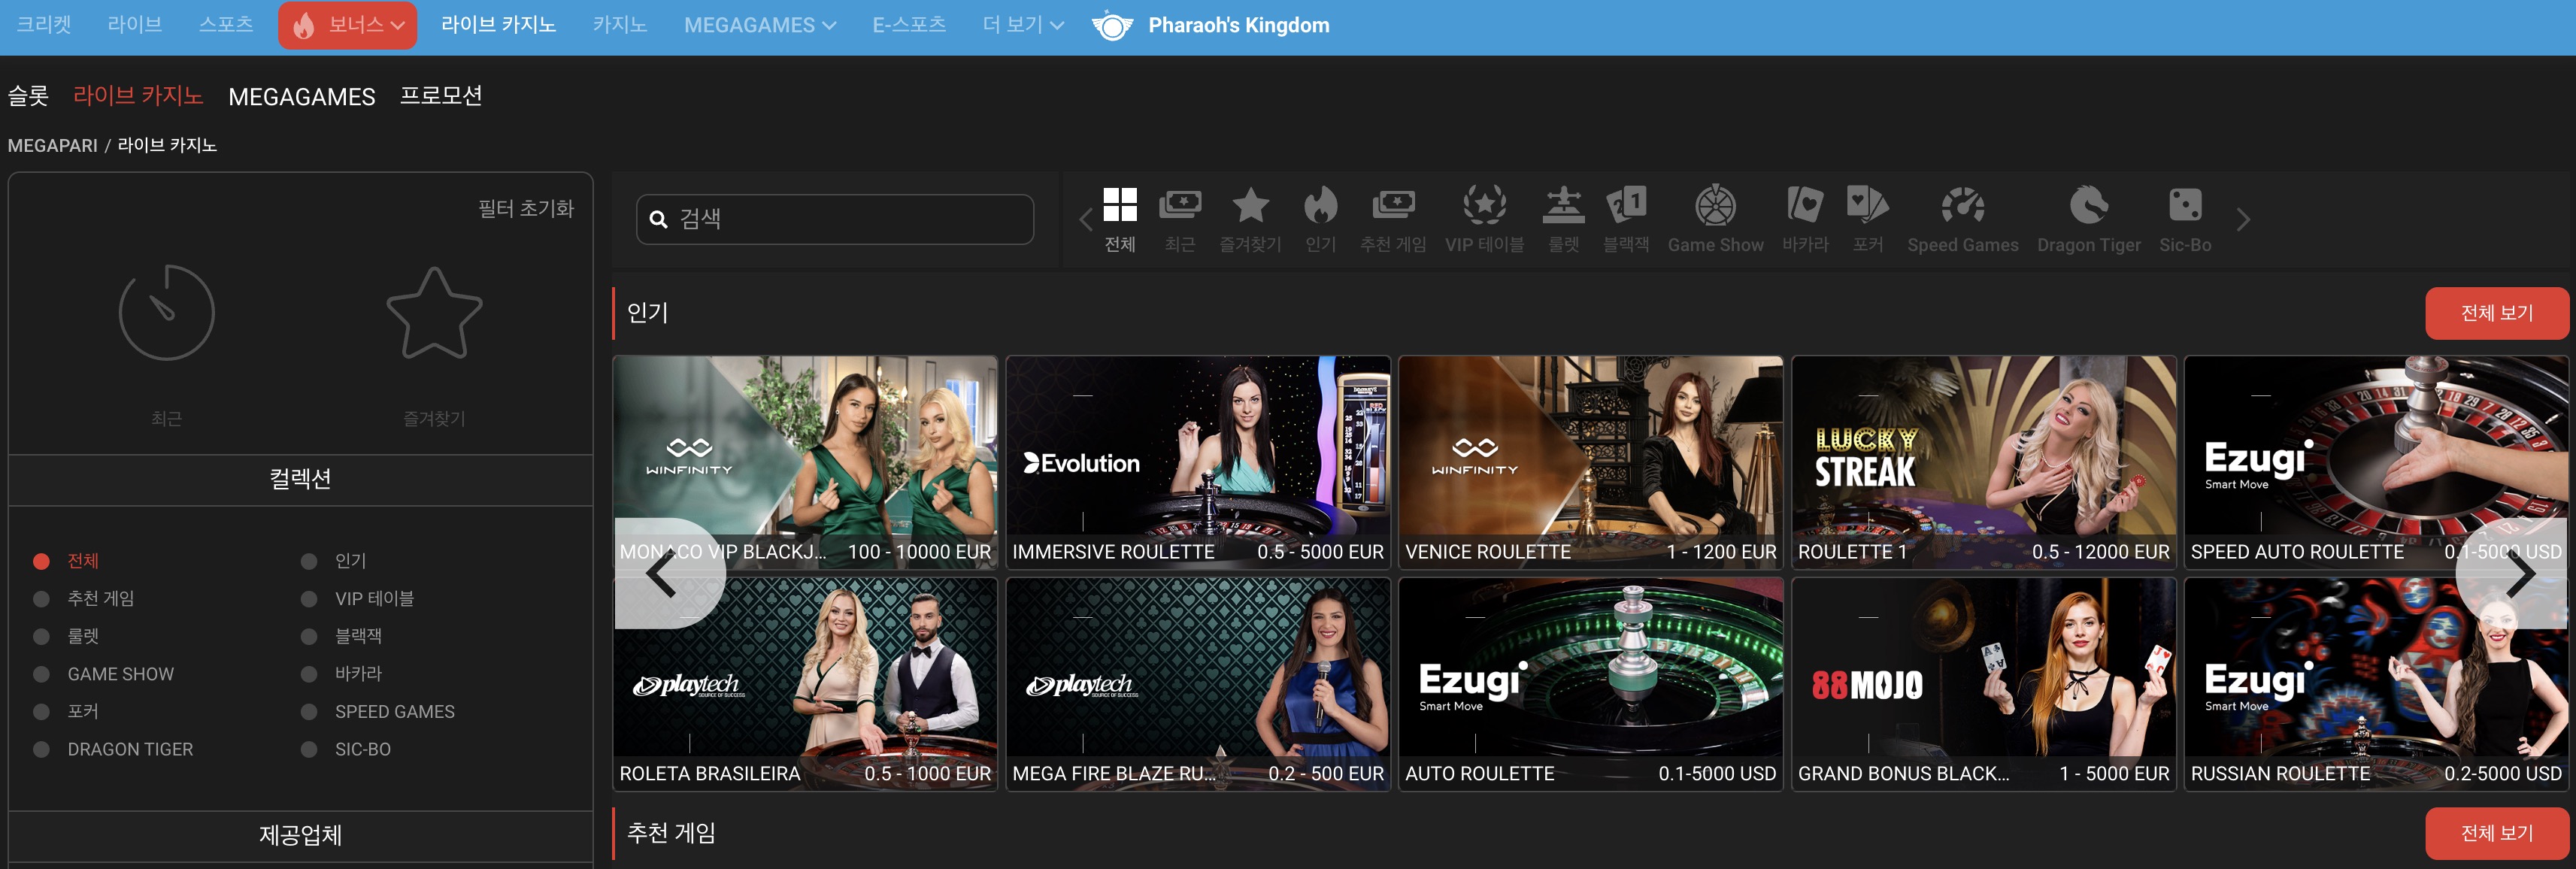Go to 스포츠 in the top navigation
The height and width of the screenshot is (869, 2576).
tap(226, 25)
